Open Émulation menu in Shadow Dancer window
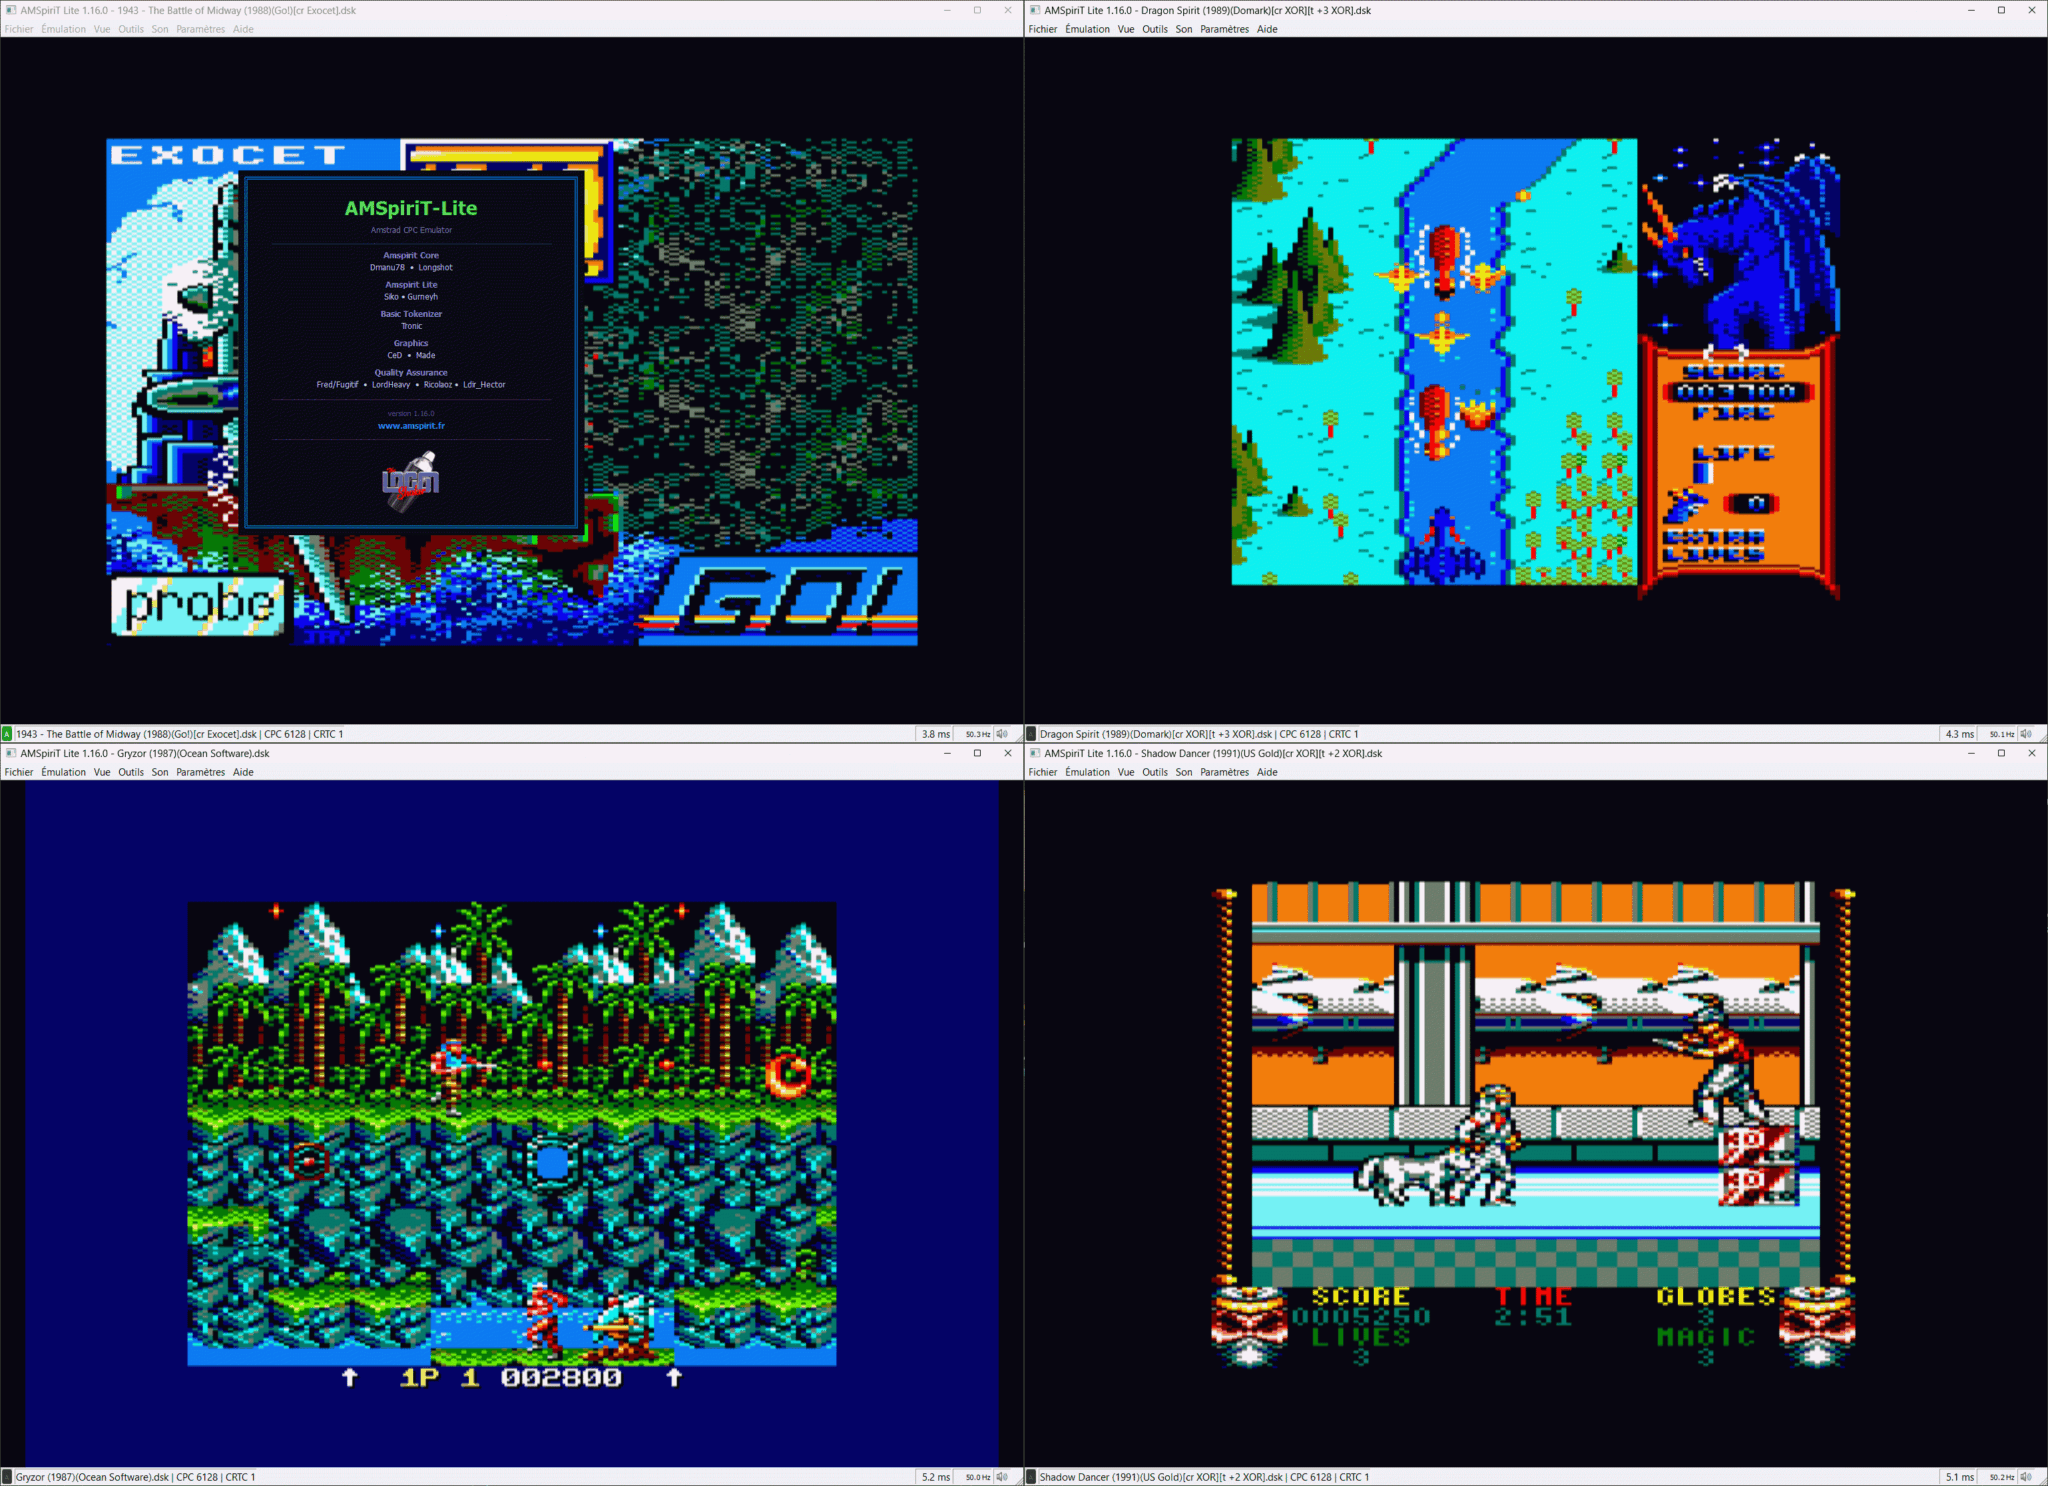The image size is (2048, 1486). tap(1087, 772)
